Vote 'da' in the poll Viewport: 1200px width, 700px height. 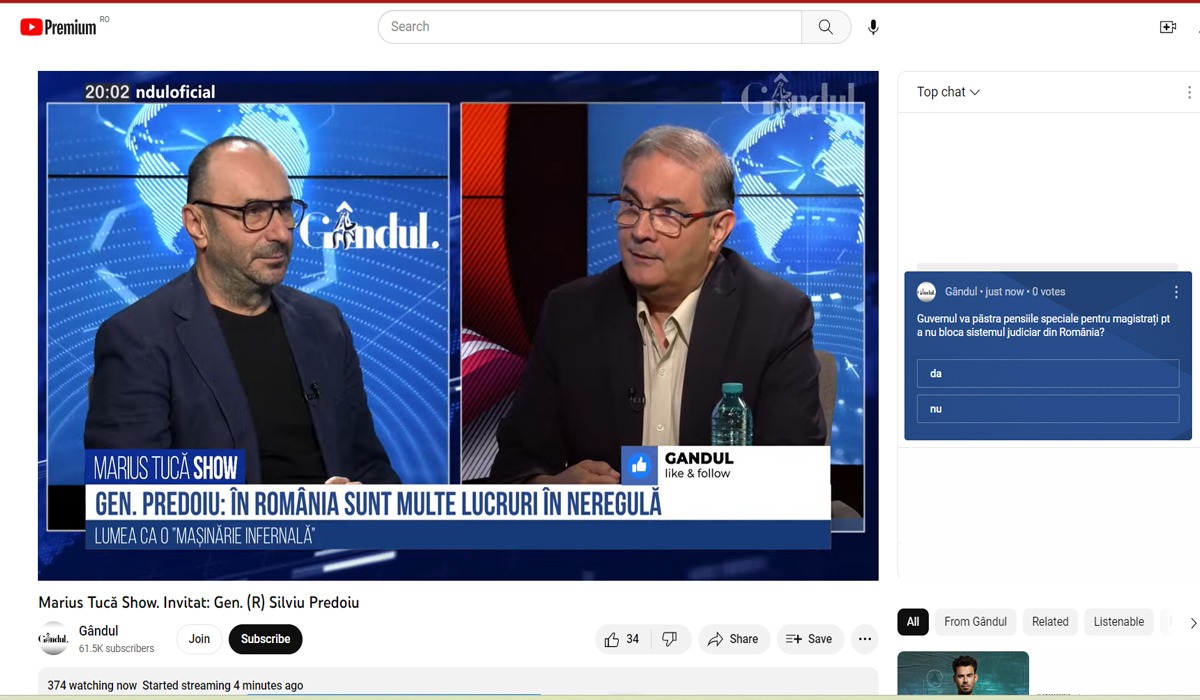[1048, 373]
